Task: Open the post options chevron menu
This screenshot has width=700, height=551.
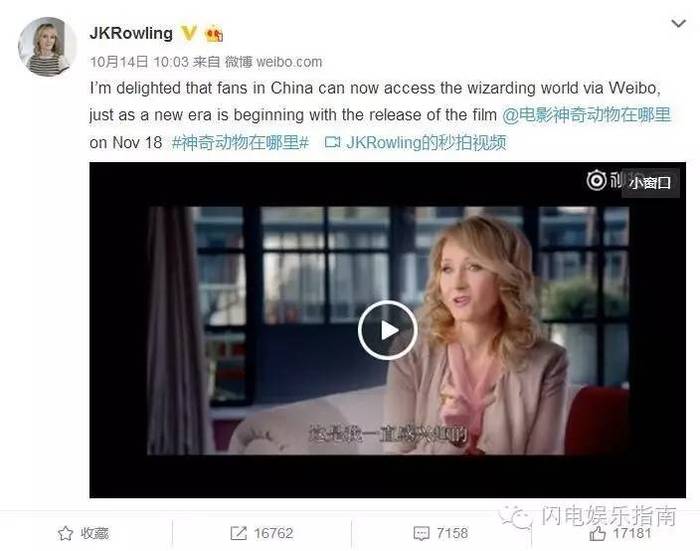Action: (x=678, y=23)
